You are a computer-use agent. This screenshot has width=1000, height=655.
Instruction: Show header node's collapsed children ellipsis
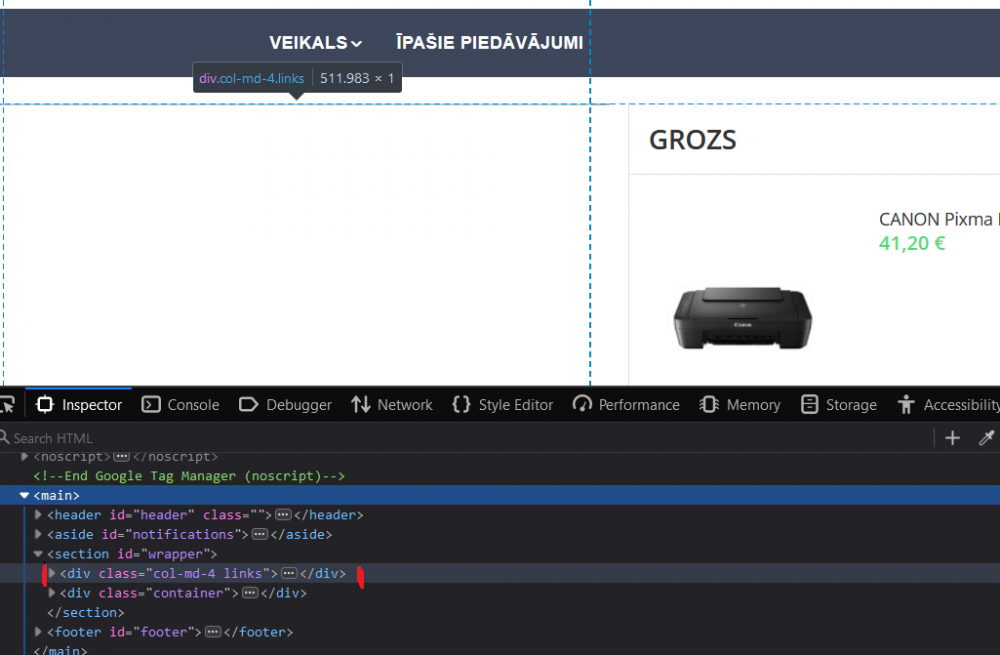pyautogui.click(x=284, y=515)
